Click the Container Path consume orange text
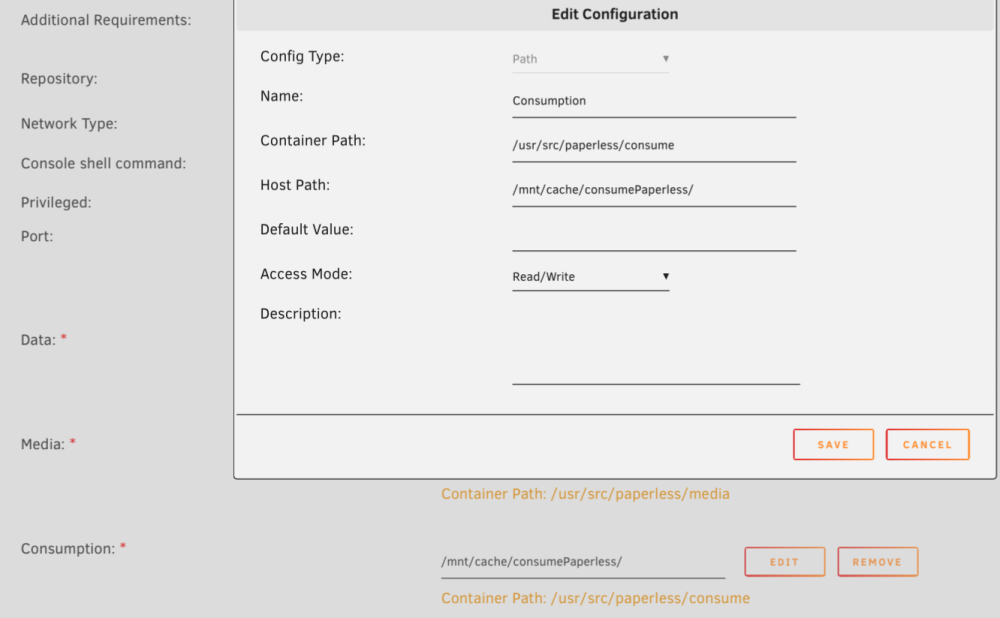Viewport: 1000px width, 618px height. tap(595, 598)
